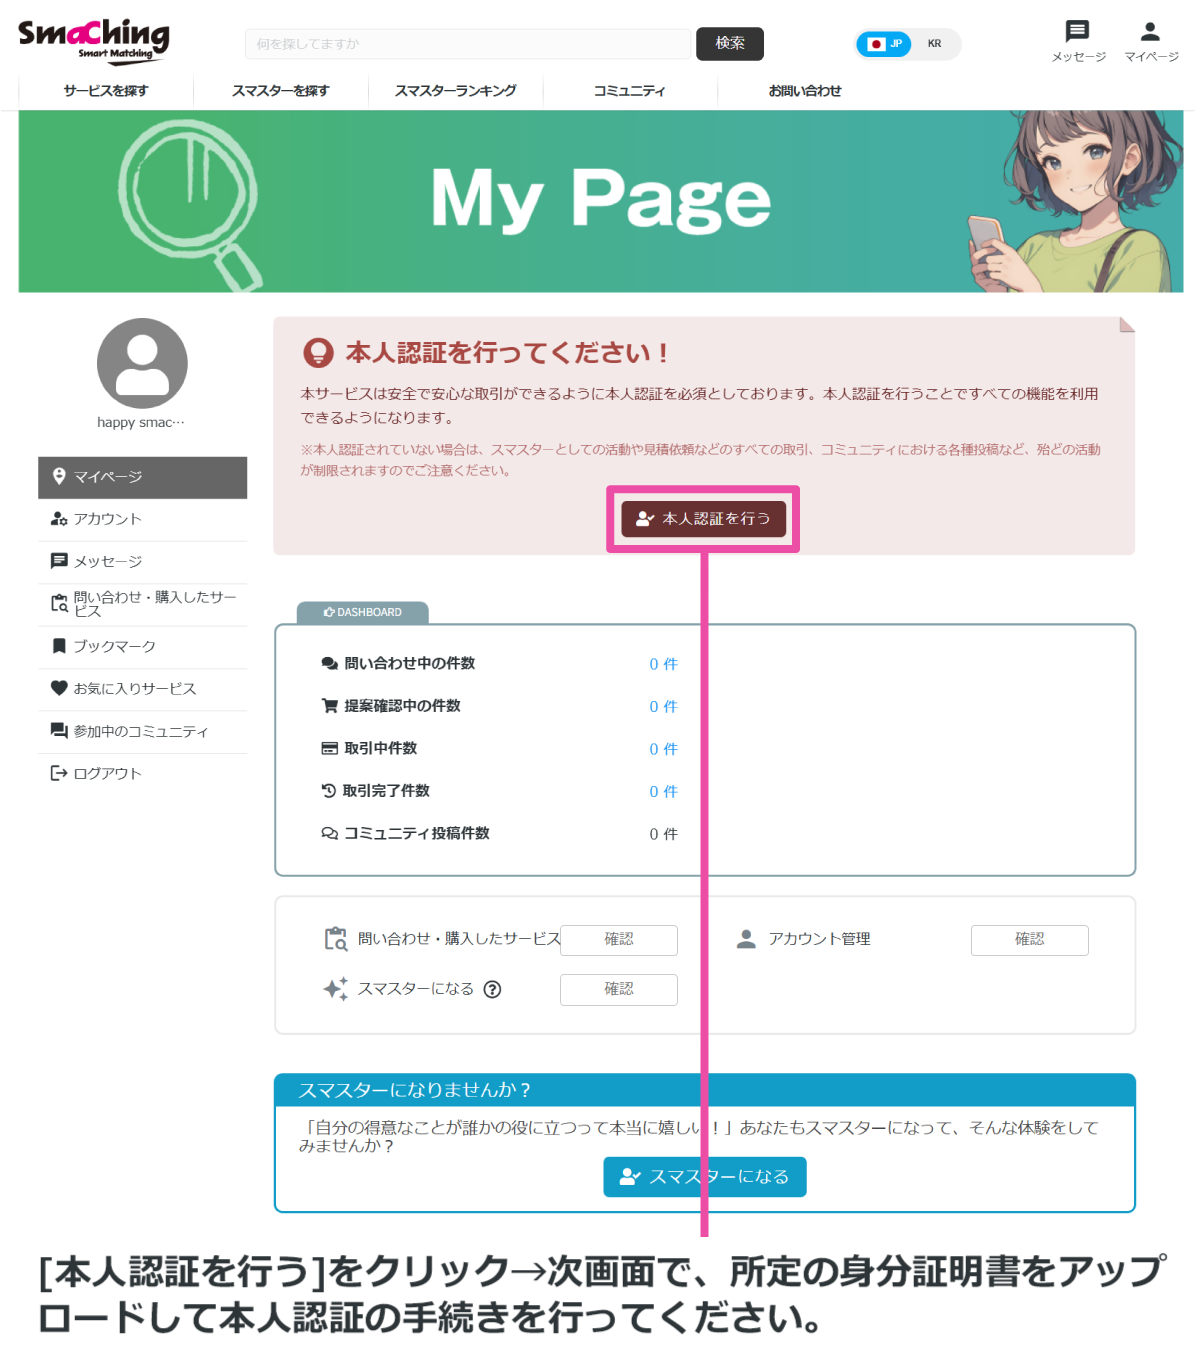Click the 本人認証を行う button
The width and height of the screenshot is (1200, 1361).
coord(702,519)
